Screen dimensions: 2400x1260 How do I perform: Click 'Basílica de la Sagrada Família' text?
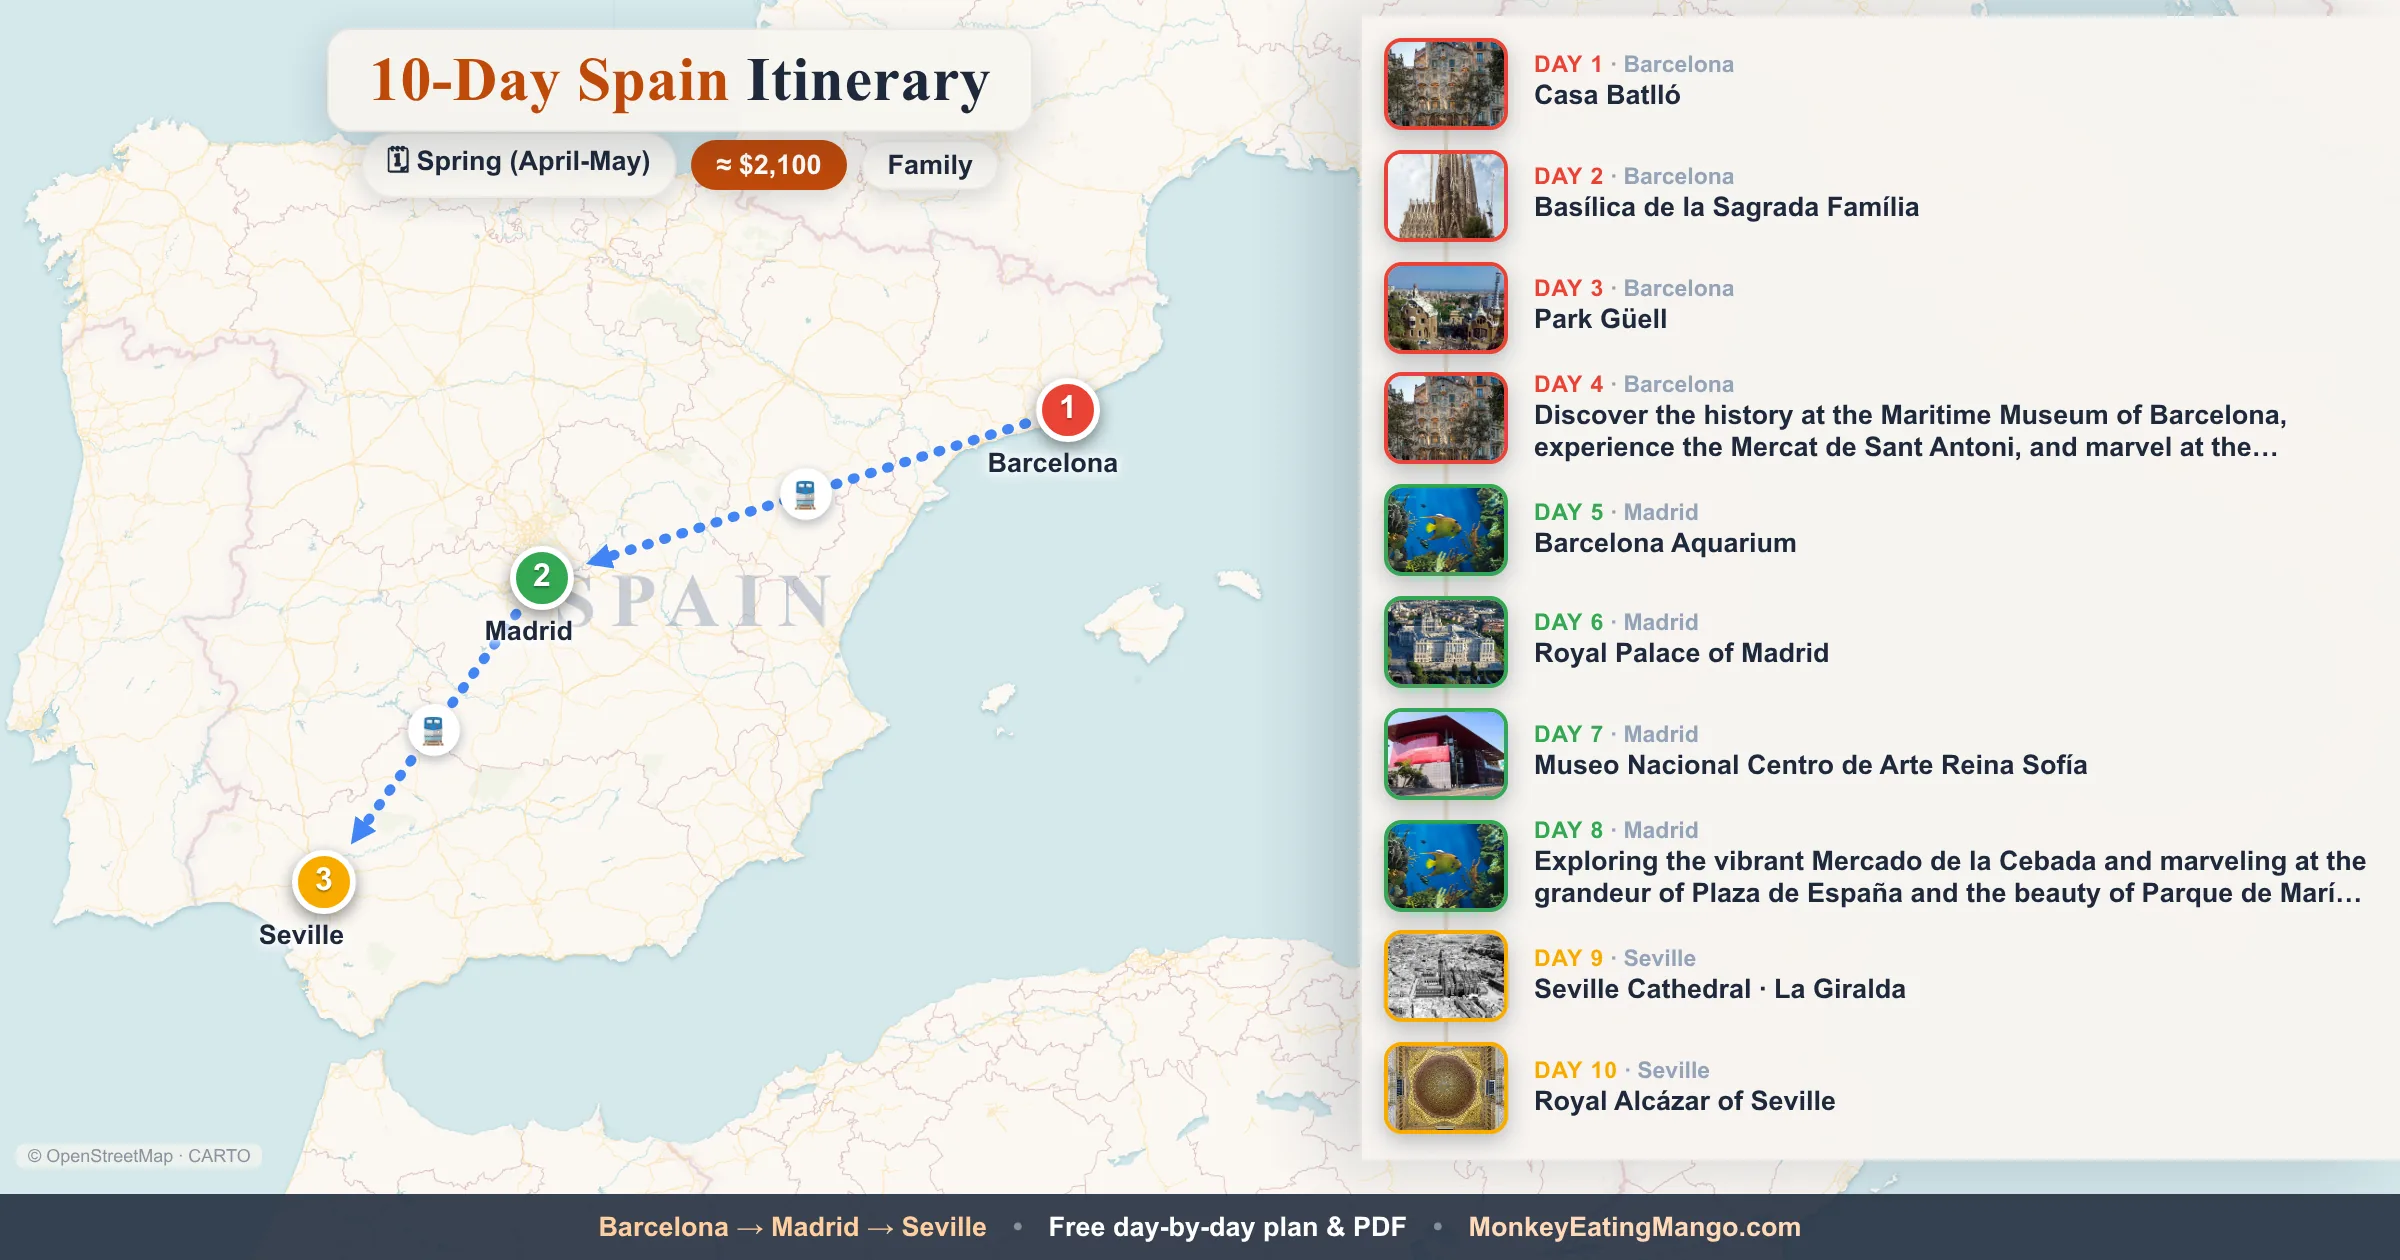(1726, 207)
